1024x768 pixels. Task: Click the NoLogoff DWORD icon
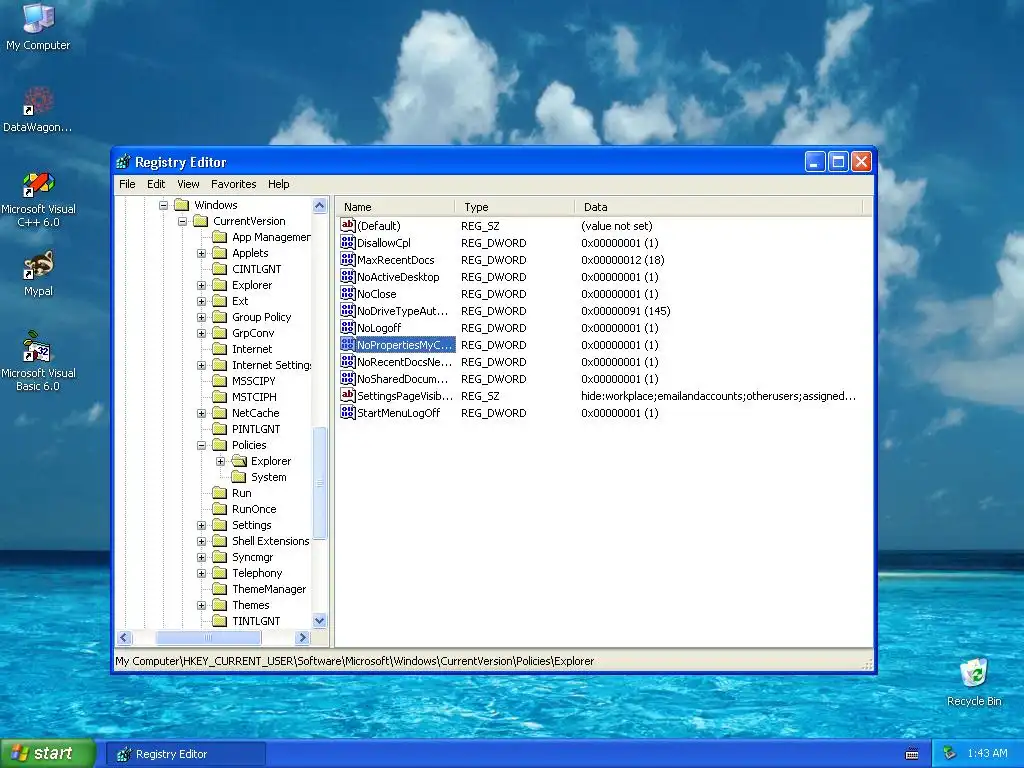(347, 327)
